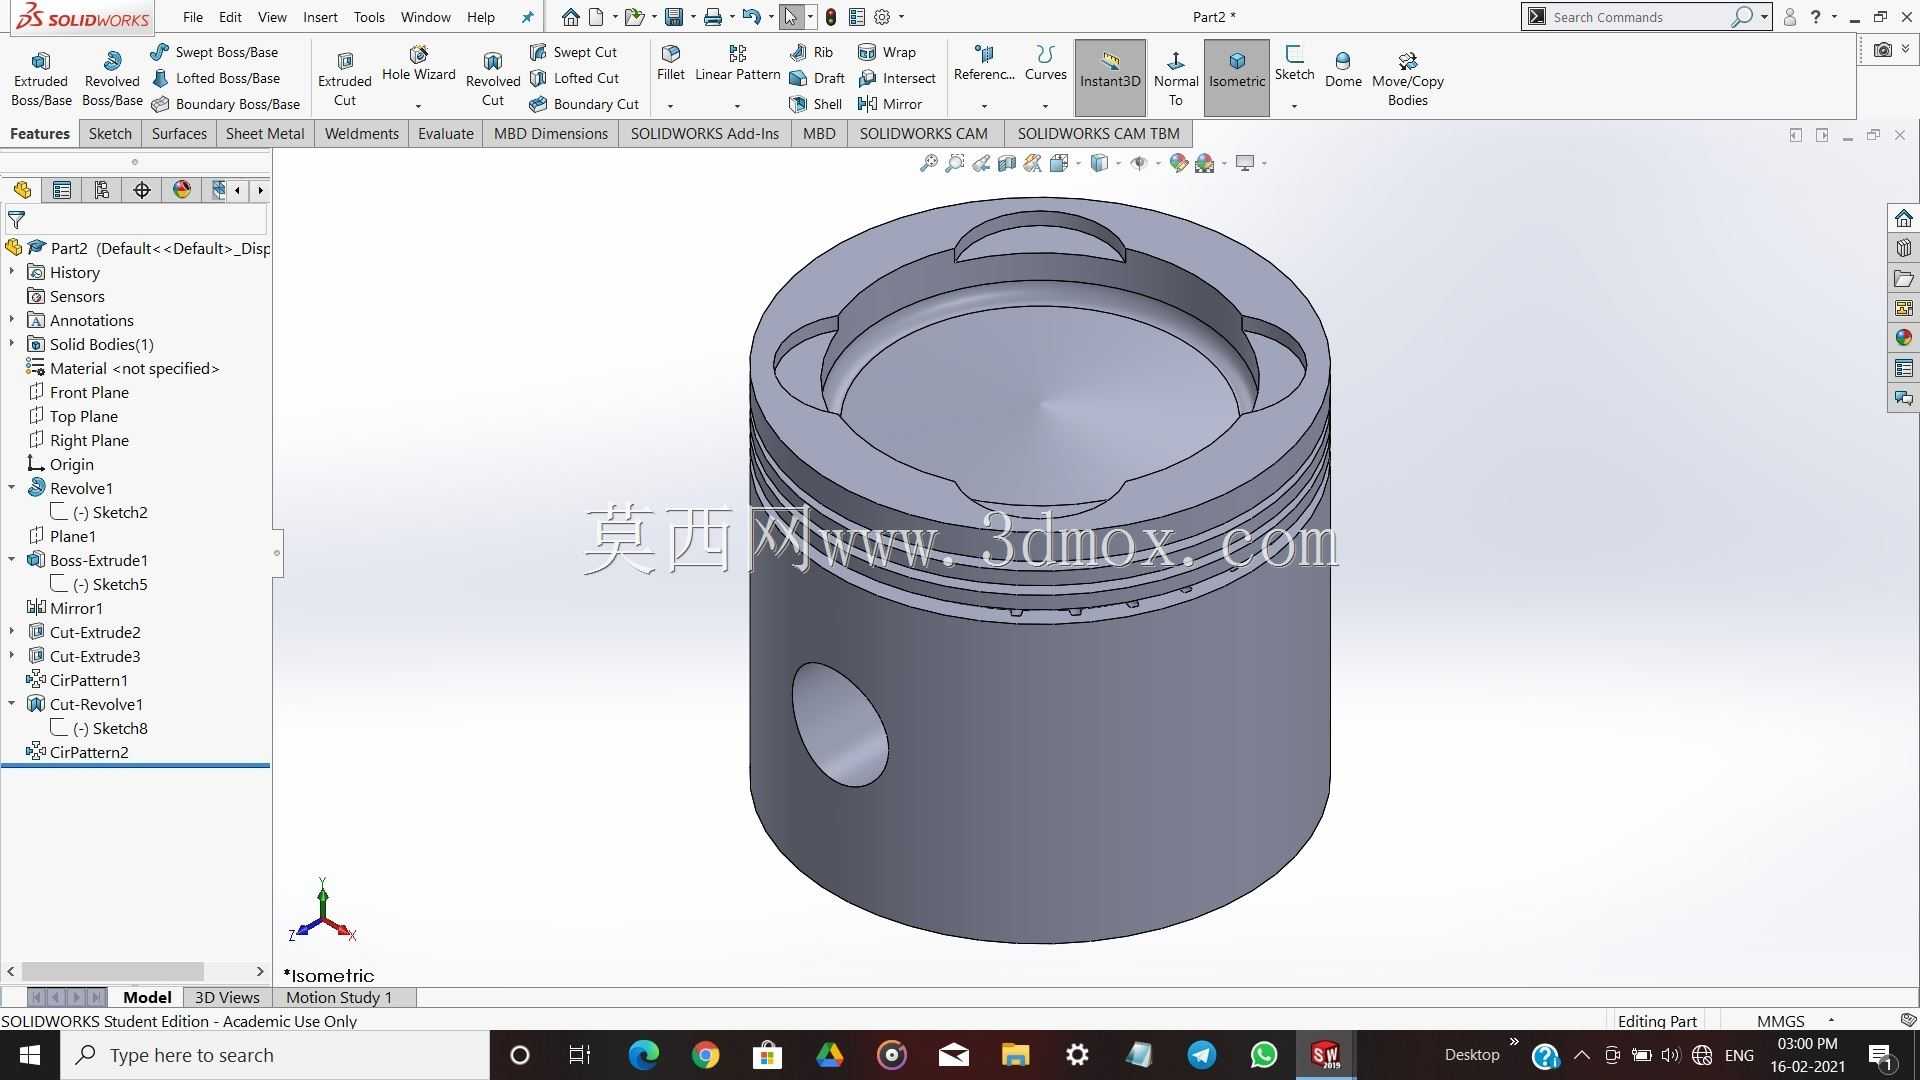Image resolution: width=1920 pixels, height=1080 pixels.
Task: Click the Swept Cut tool
Action: [574, 52]
